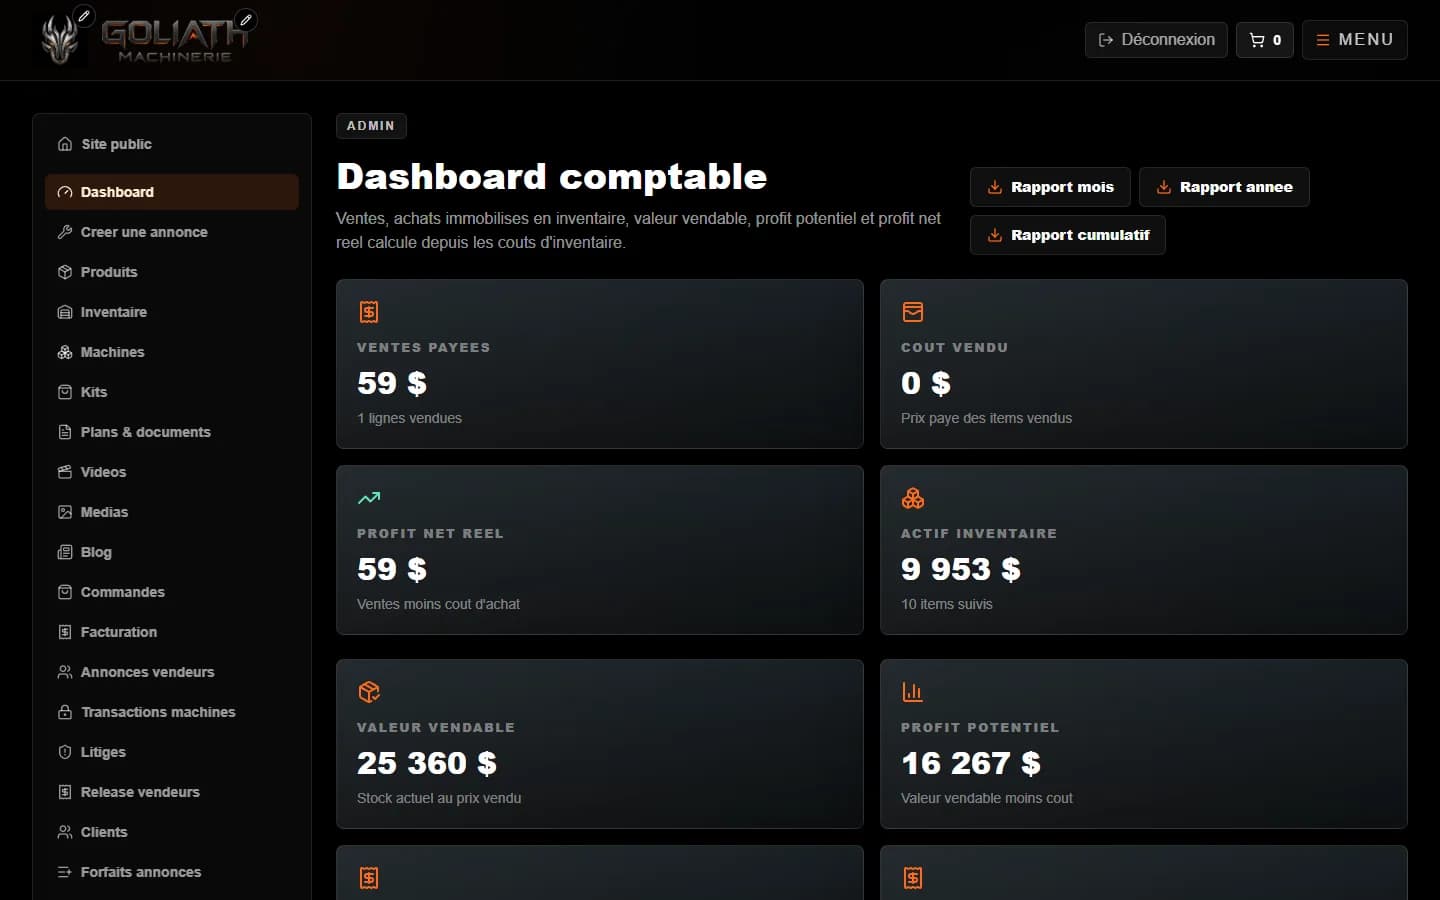Go to Site public in sidebar
1440x900 pixels.
click(172, 144)
